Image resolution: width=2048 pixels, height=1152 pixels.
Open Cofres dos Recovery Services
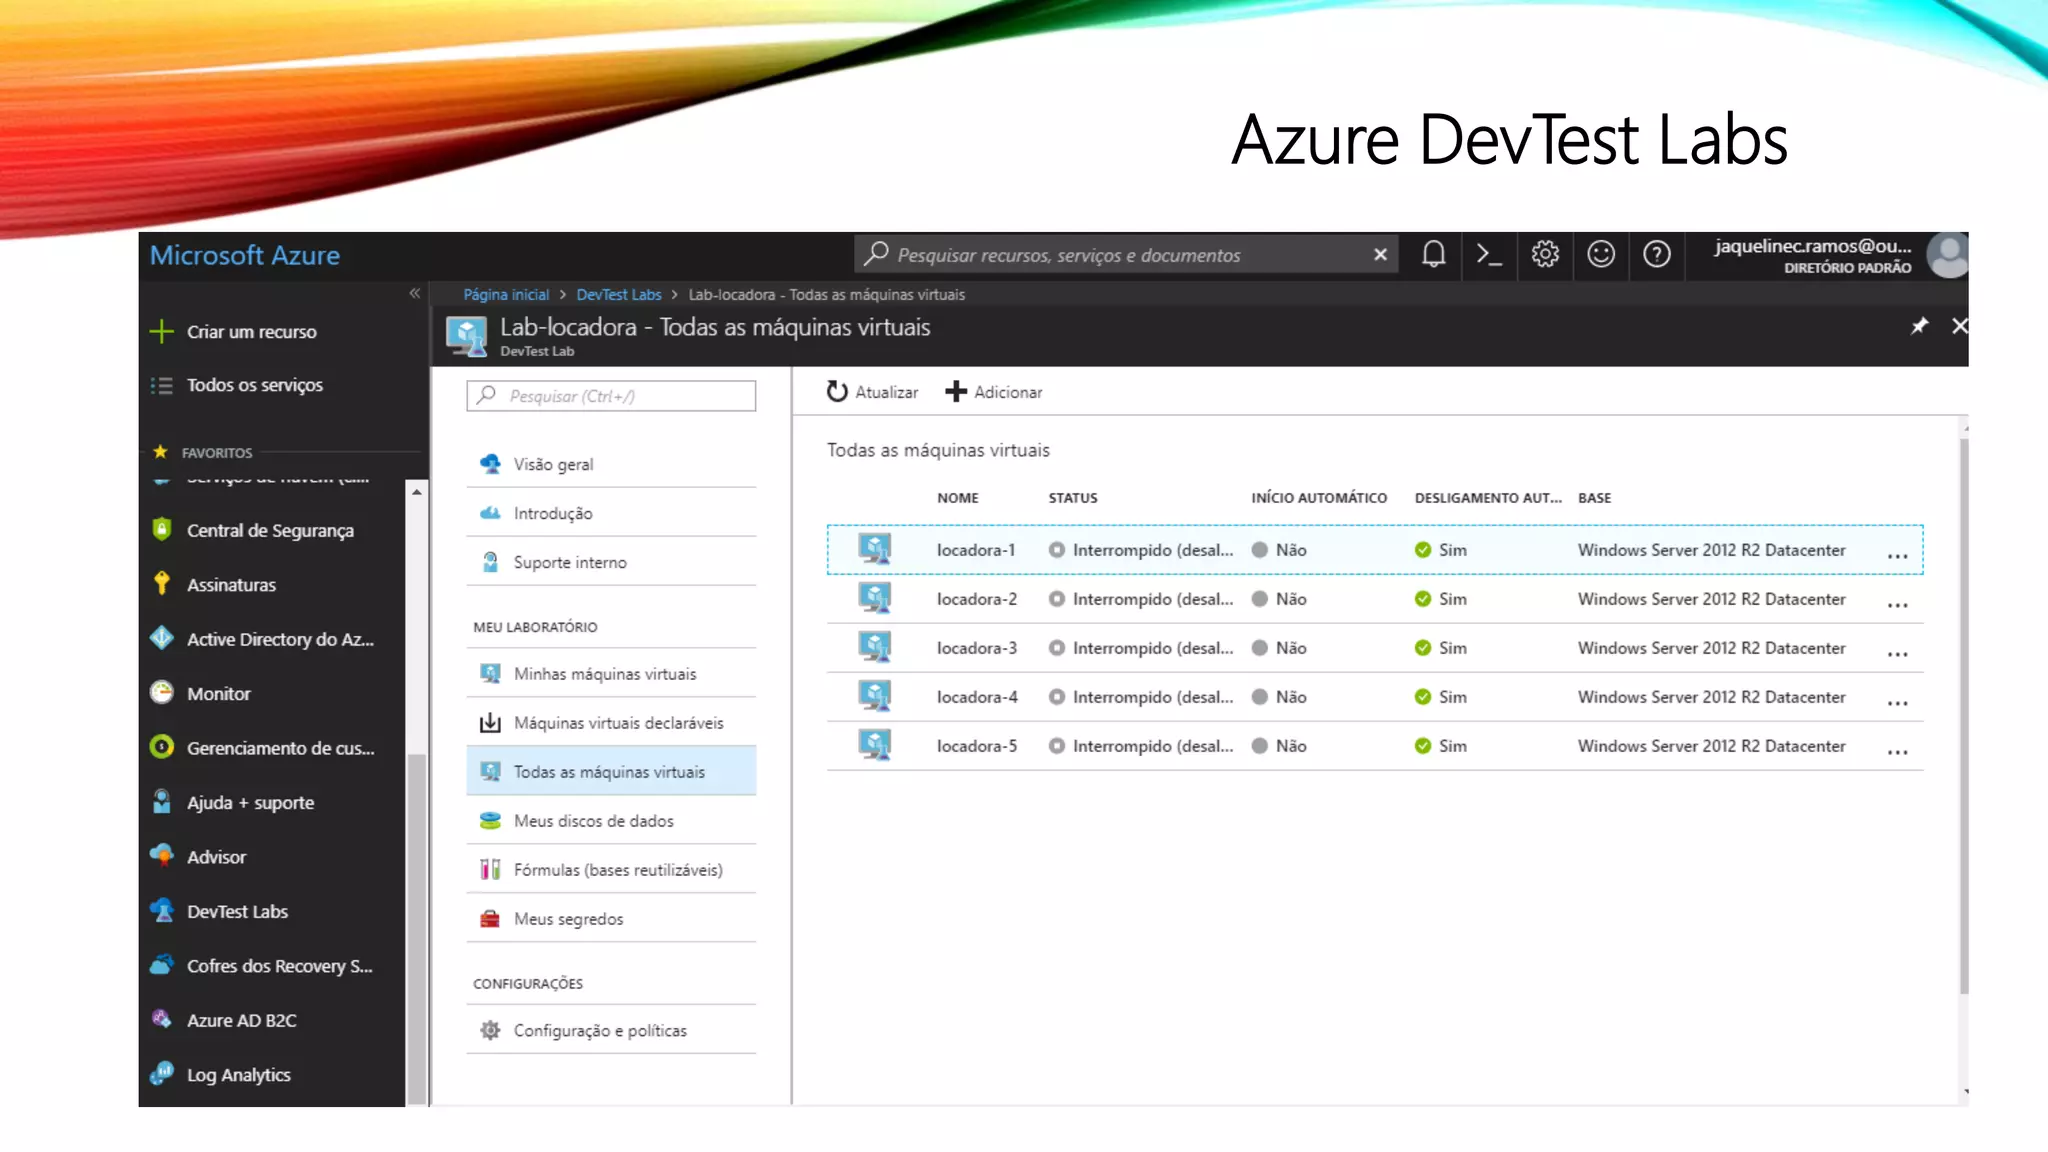(x=279, y=966)
